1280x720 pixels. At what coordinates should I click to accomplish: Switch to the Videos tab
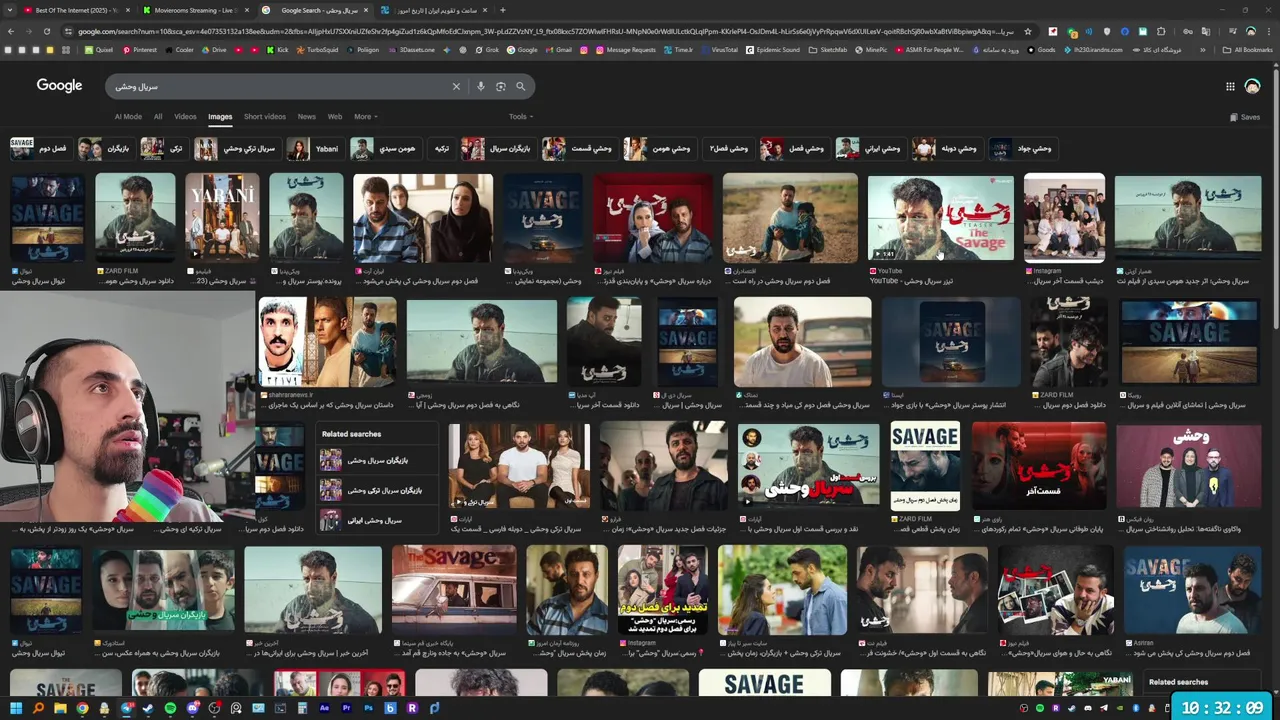[x=185, y=117]
